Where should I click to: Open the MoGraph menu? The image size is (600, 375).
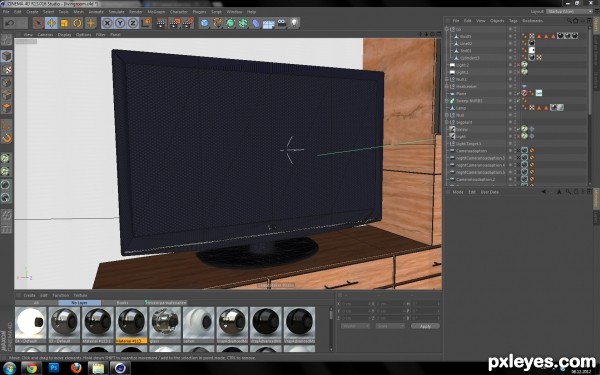point(156,12)
